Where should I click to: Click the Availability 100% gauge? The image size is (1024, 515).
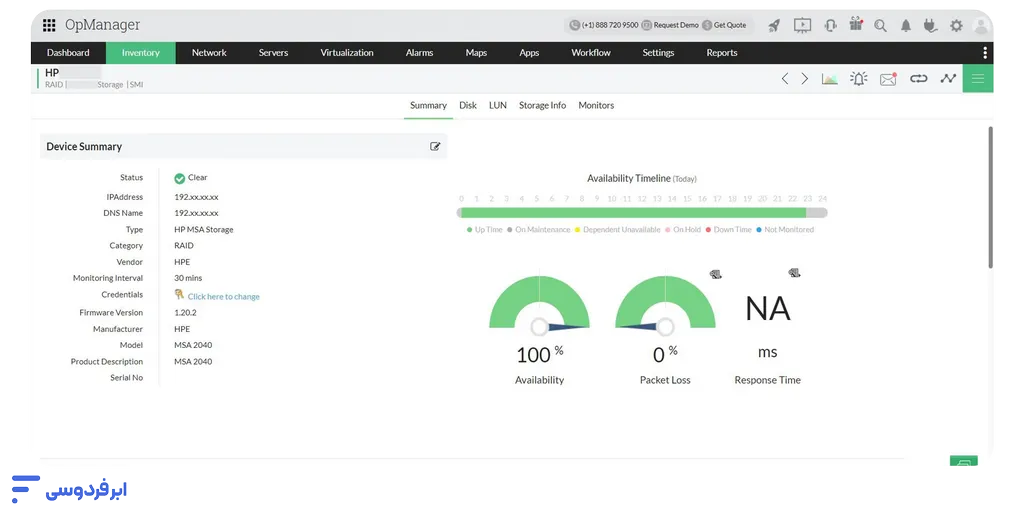pyautogui.click(x=539, y=304)
